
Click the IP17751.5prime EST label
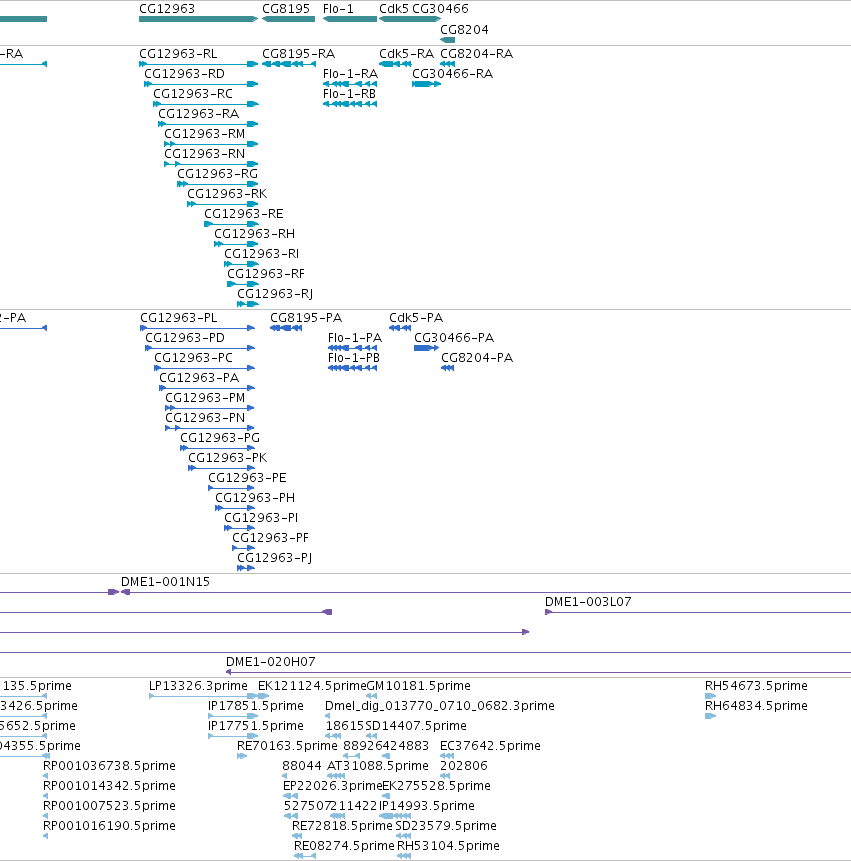coord(256,726)
